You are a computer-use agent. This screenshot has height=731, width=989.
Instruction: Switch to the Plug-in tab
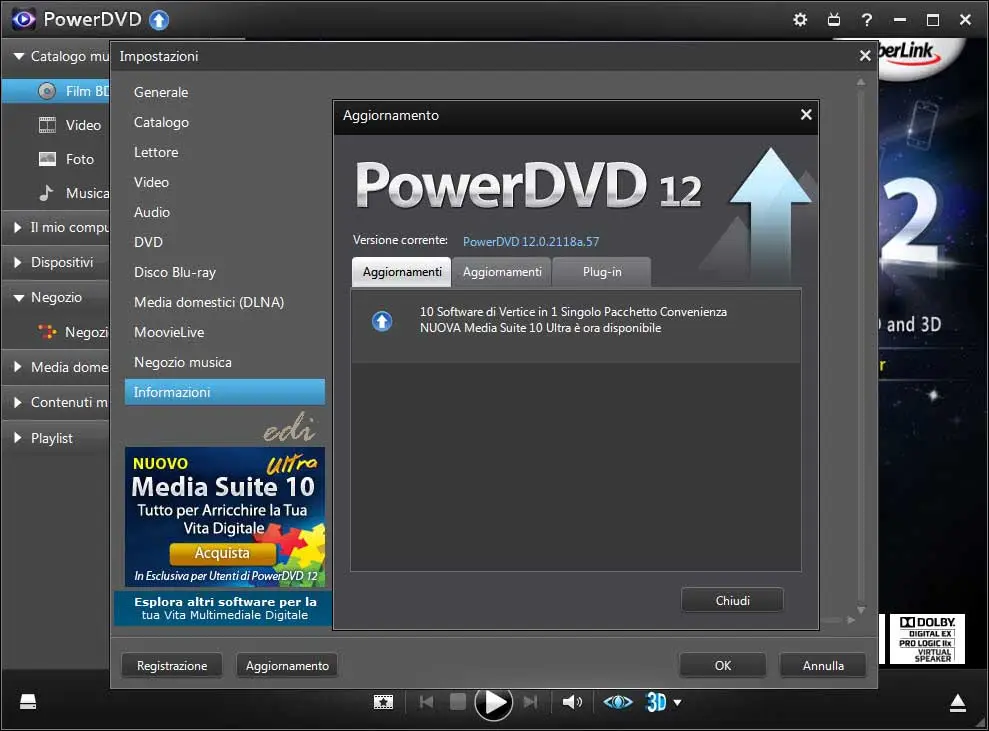tap(602, 272)
